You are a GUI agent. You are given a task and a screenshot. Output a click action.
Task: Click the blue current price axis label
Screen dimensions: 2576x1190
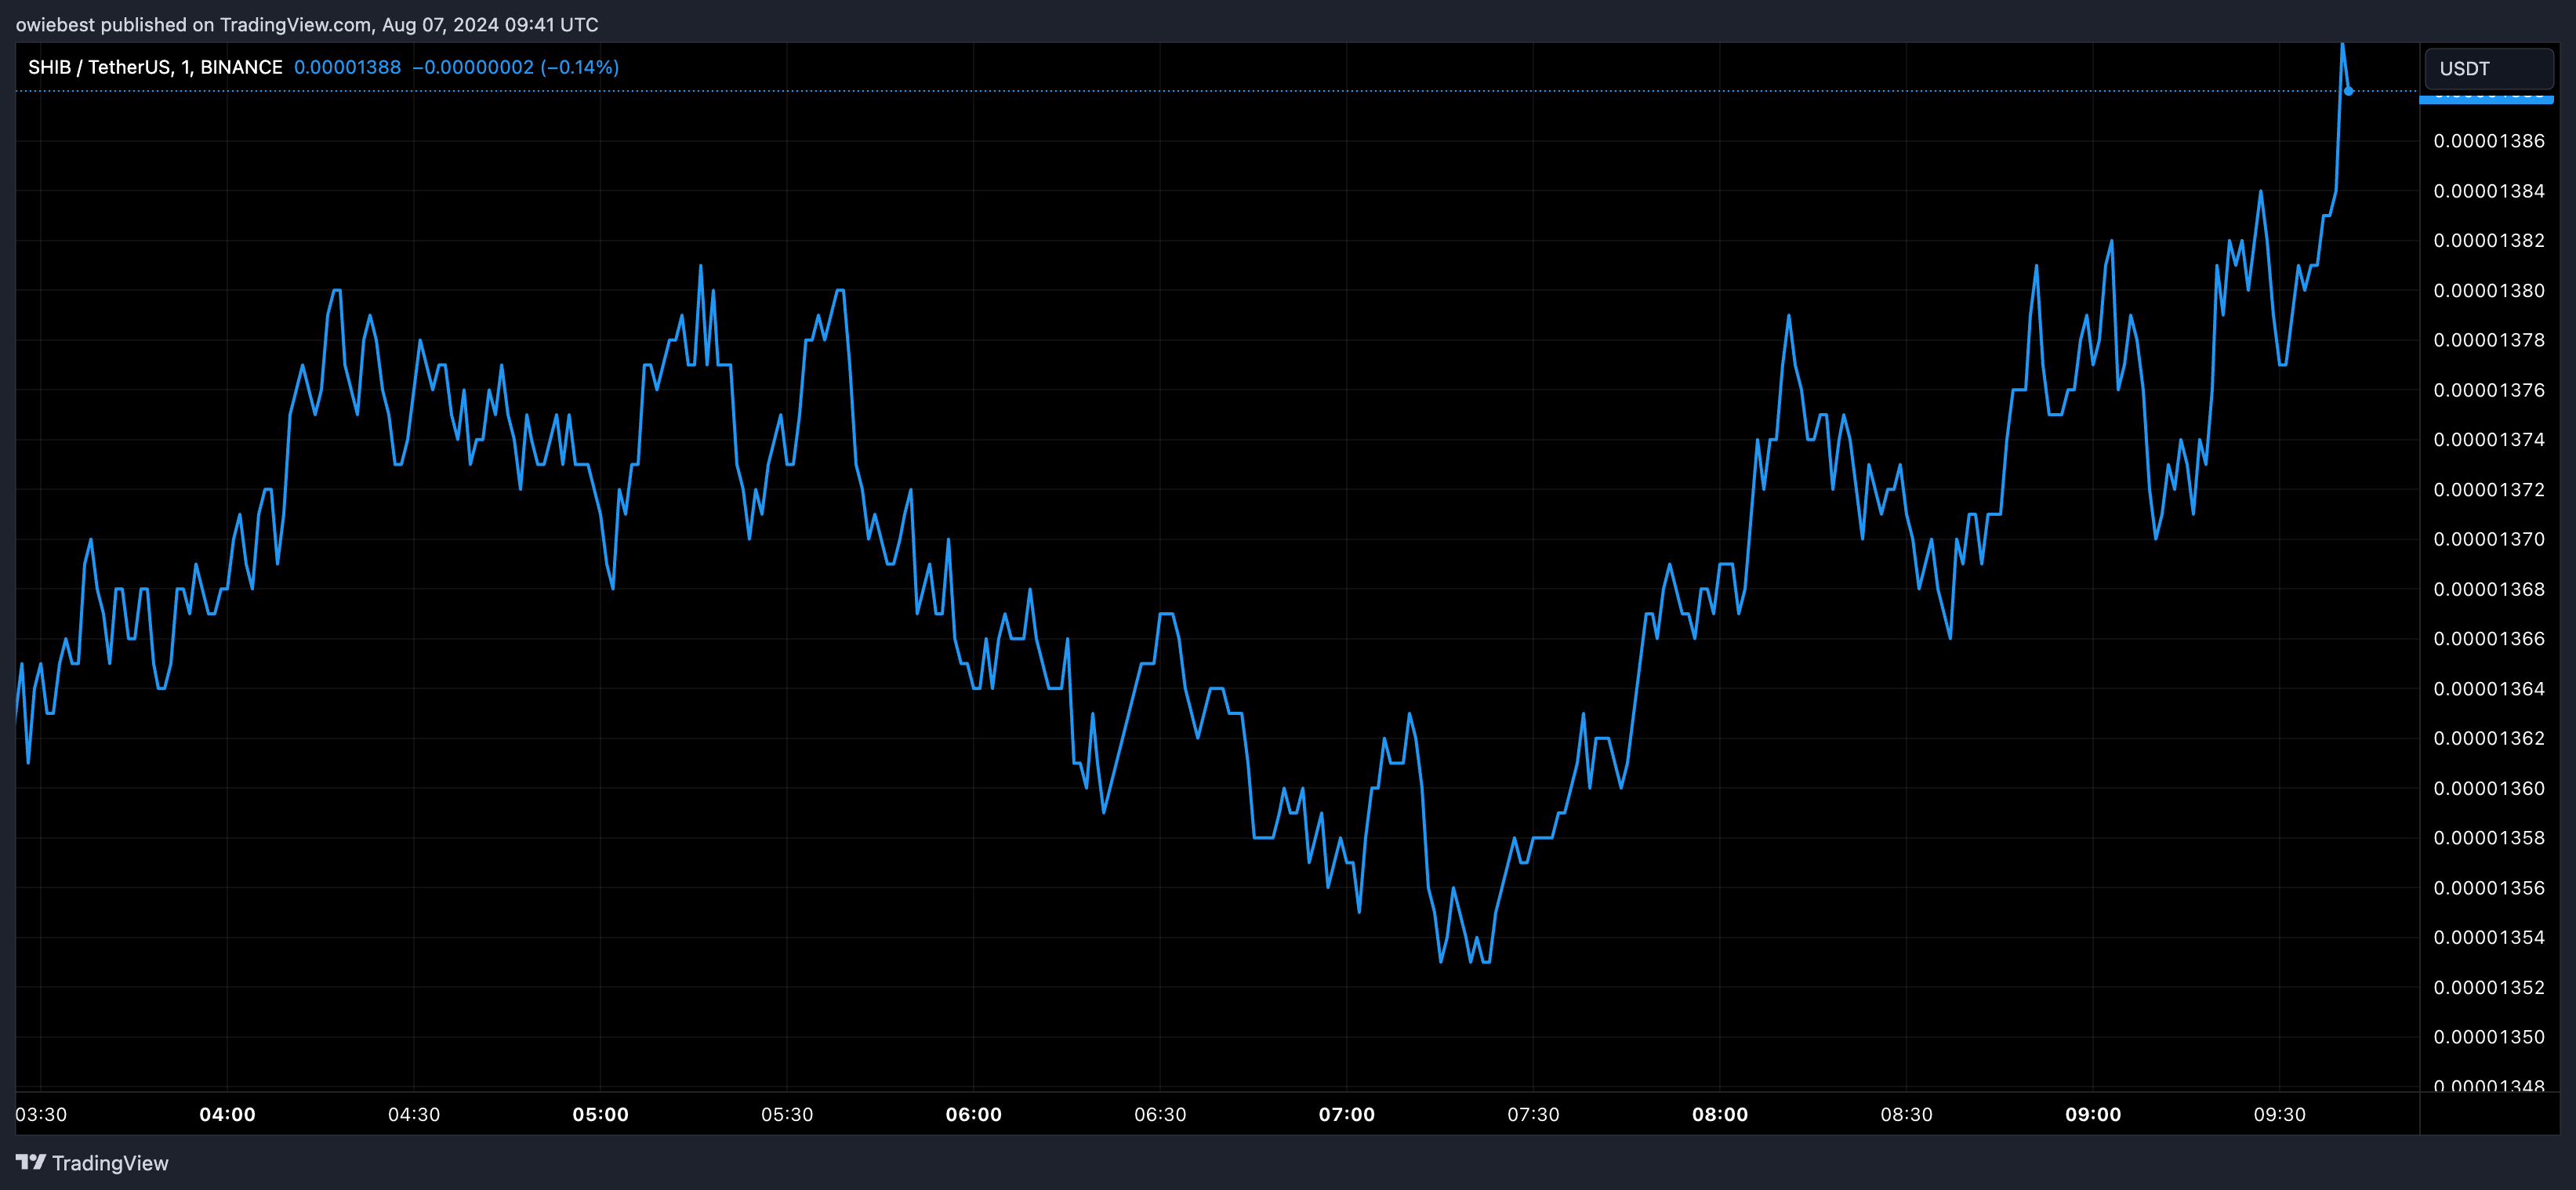[x=2486, y=97]
